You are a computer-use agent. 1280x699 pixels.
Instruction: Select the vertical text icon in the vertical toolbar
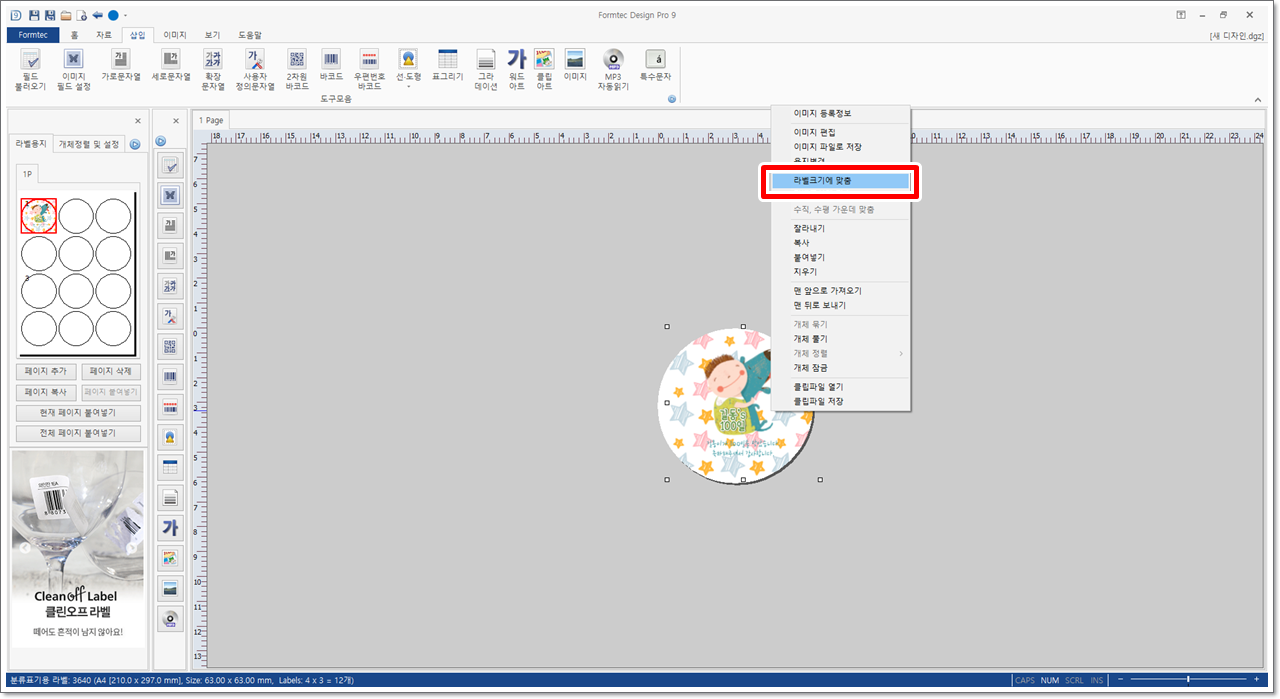[x=170, y=256]
